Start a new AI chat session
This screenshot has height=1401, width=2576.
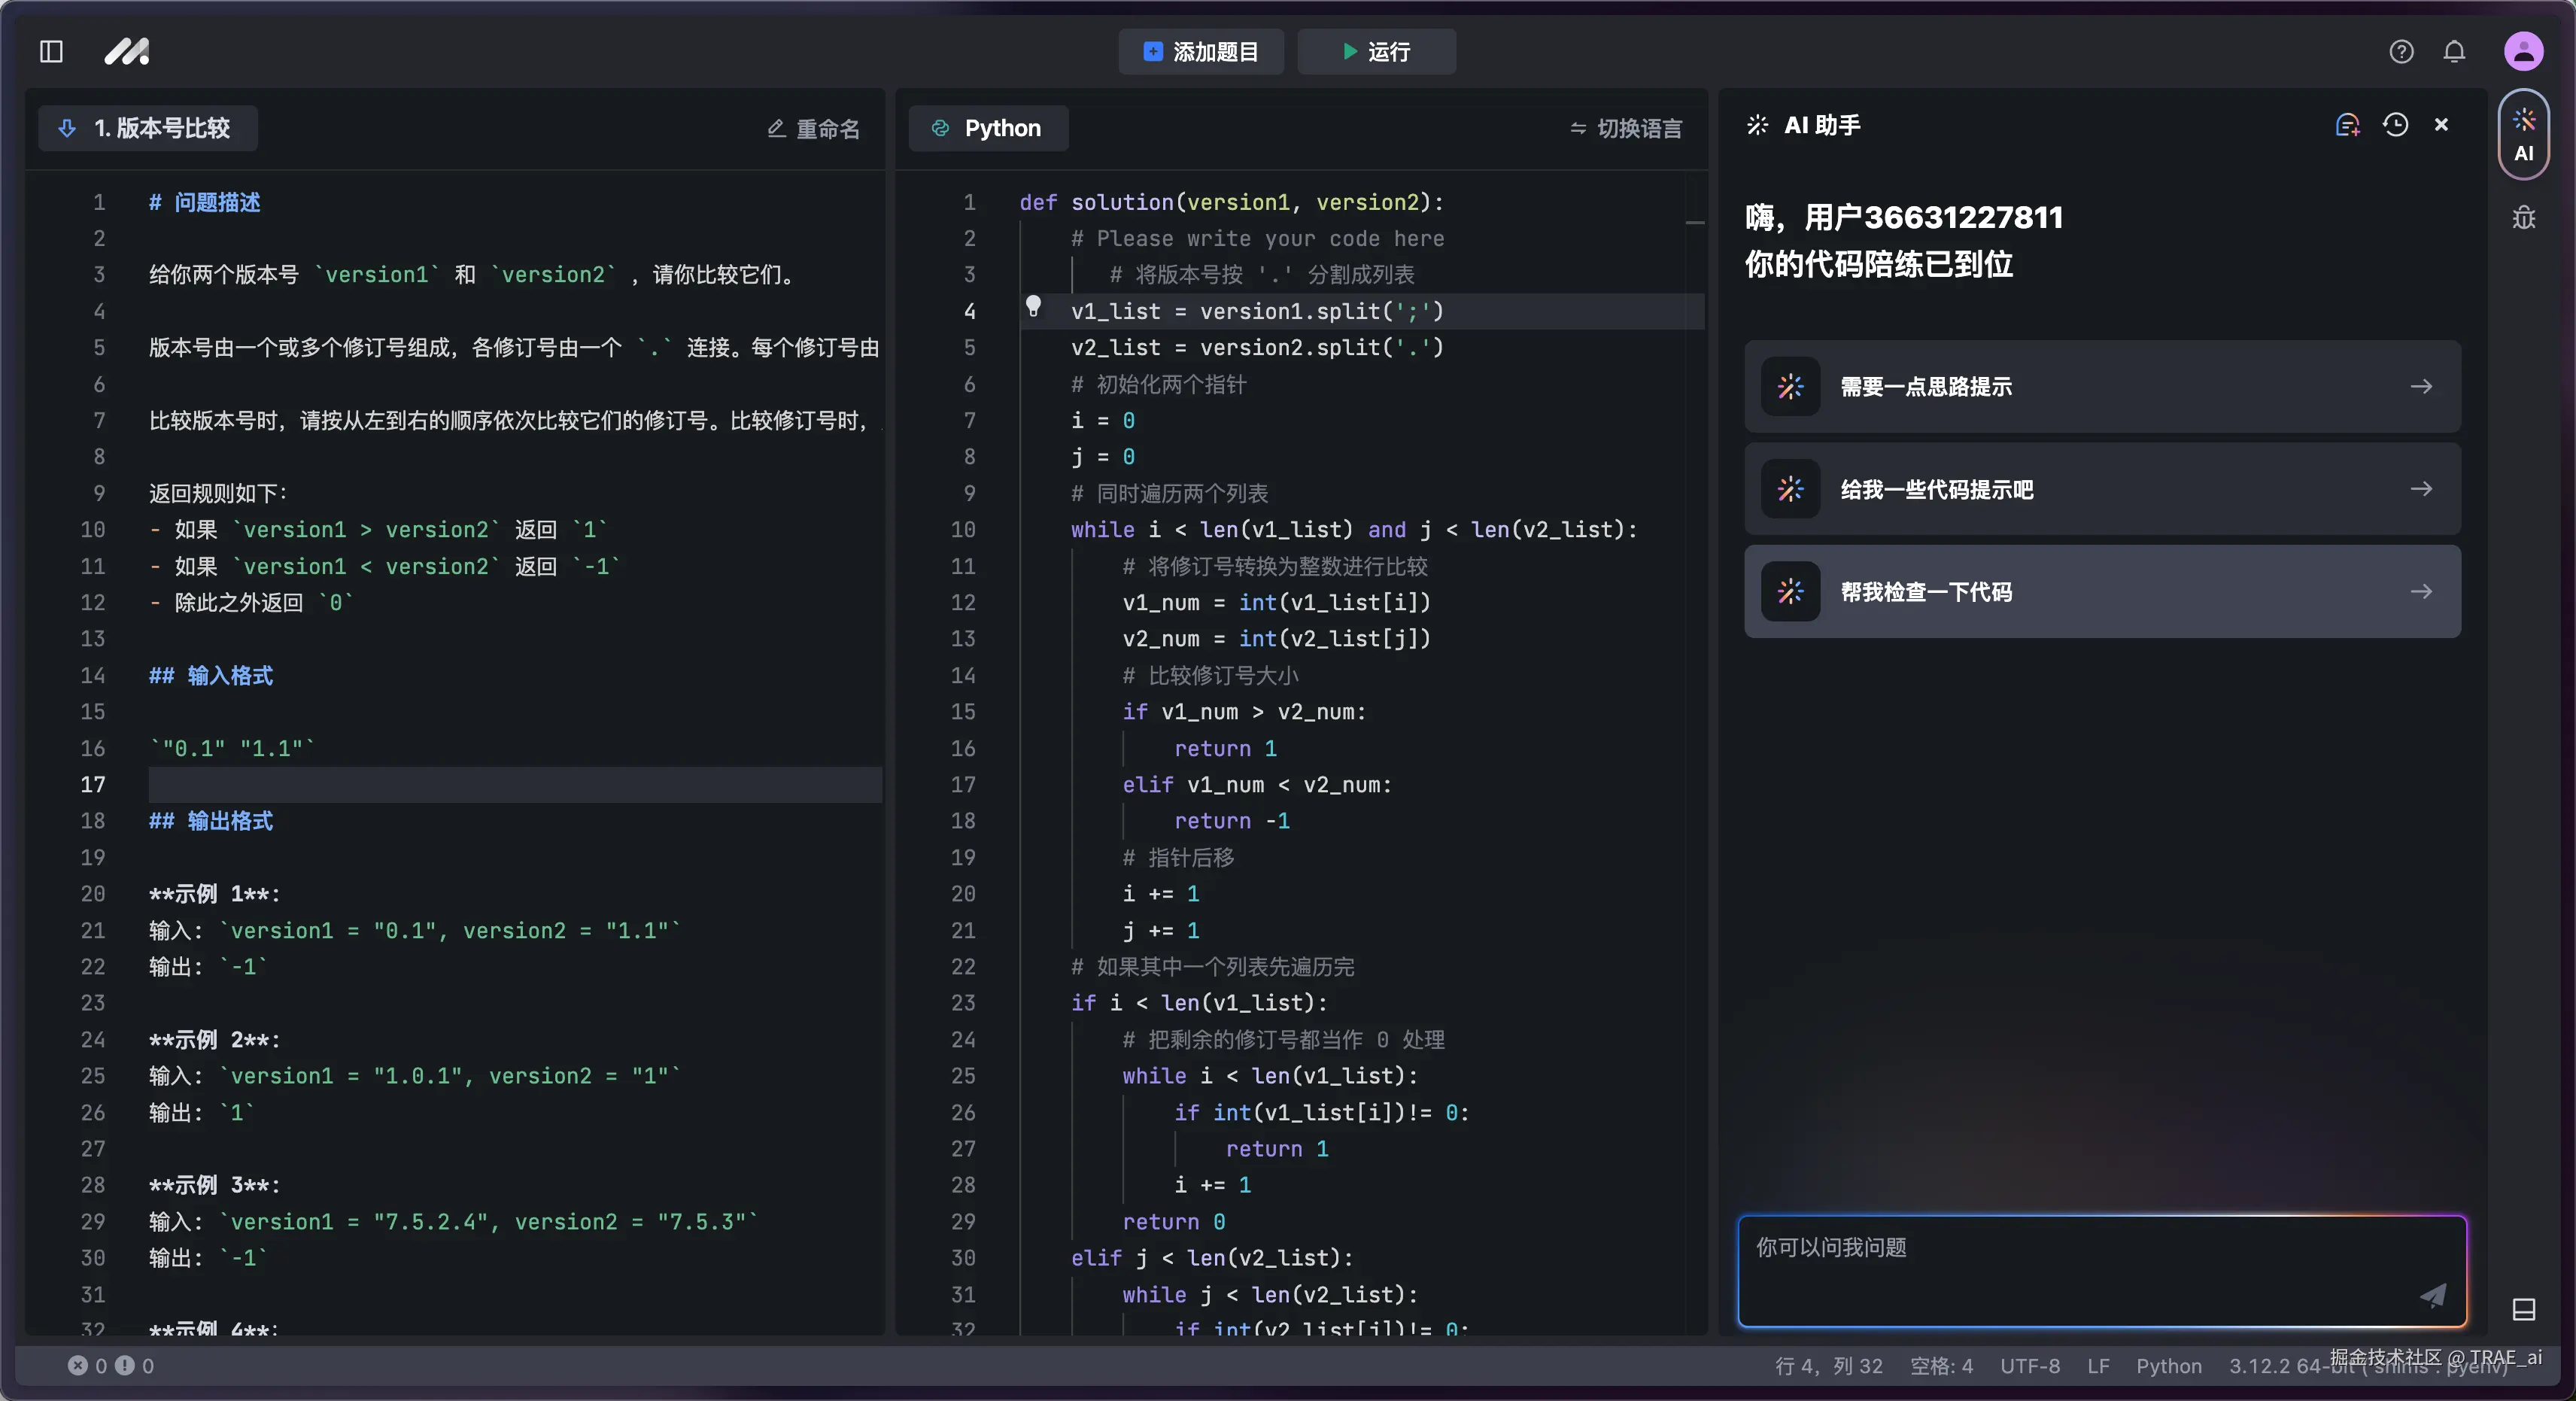2347,125
